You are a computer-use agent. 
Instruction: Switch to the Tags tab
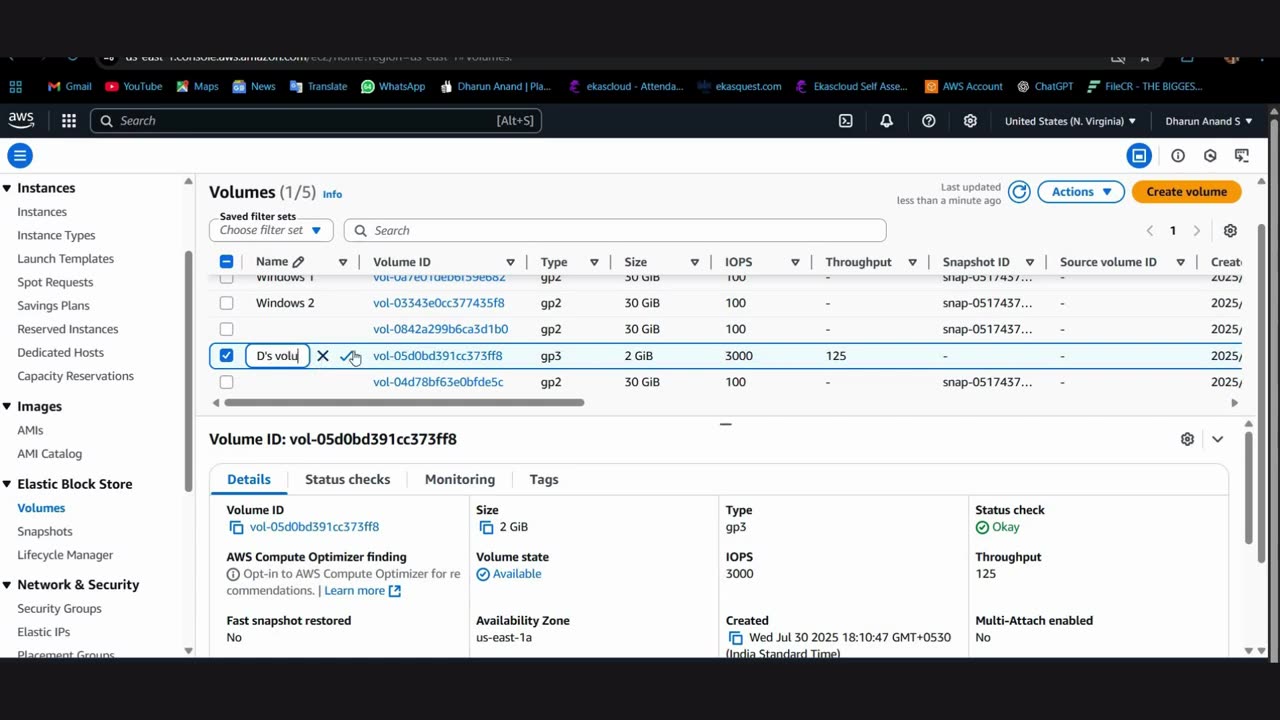(x=544, y=479)
